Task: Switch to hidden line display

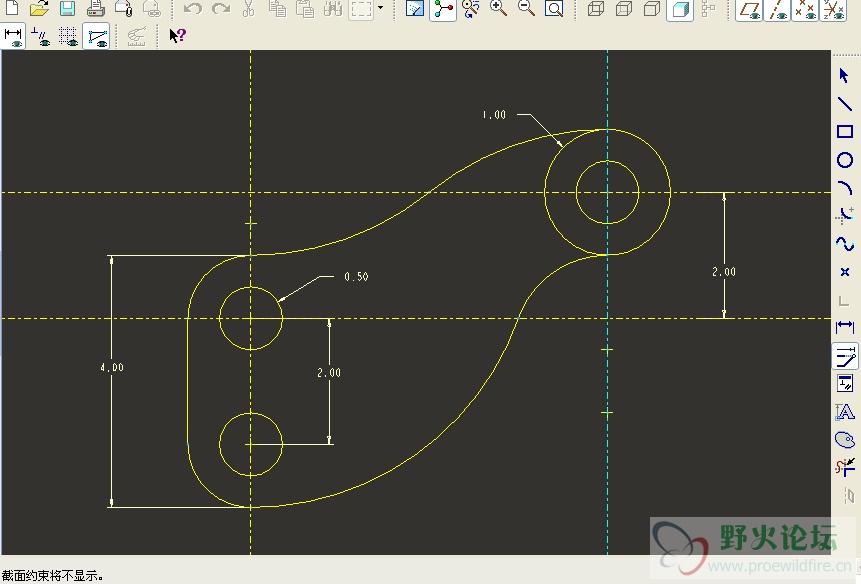Action: point(624,8)
